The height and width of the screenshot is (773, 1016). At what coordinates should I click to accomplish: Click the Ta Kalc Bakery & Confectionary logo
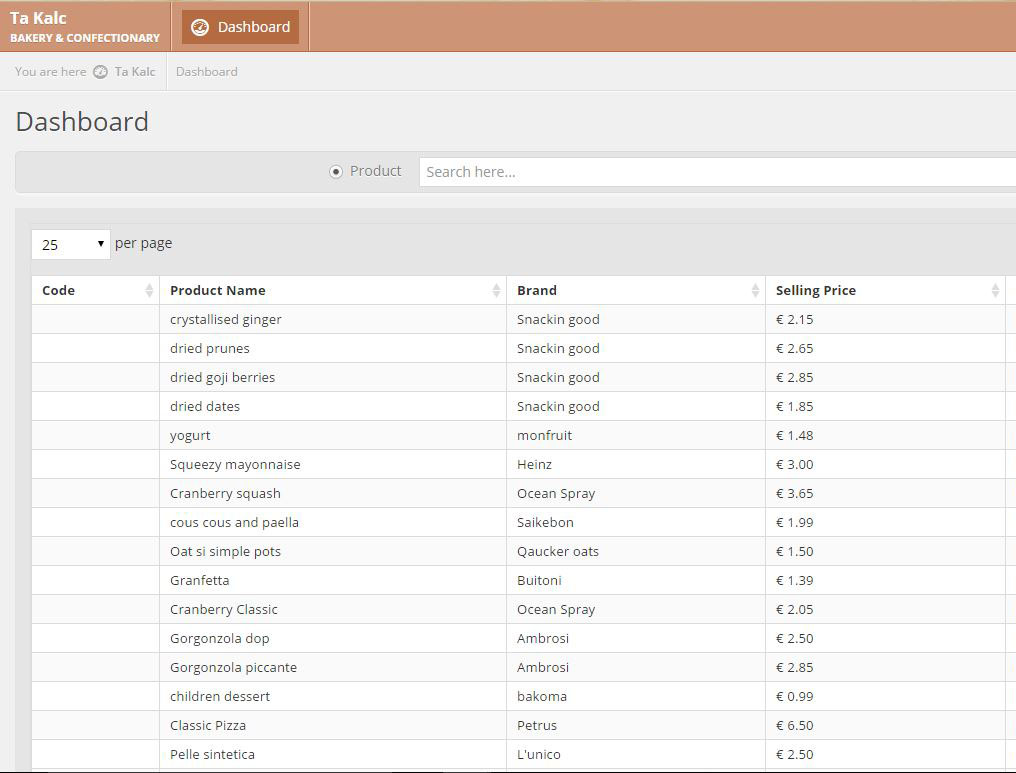pos(84,27)
